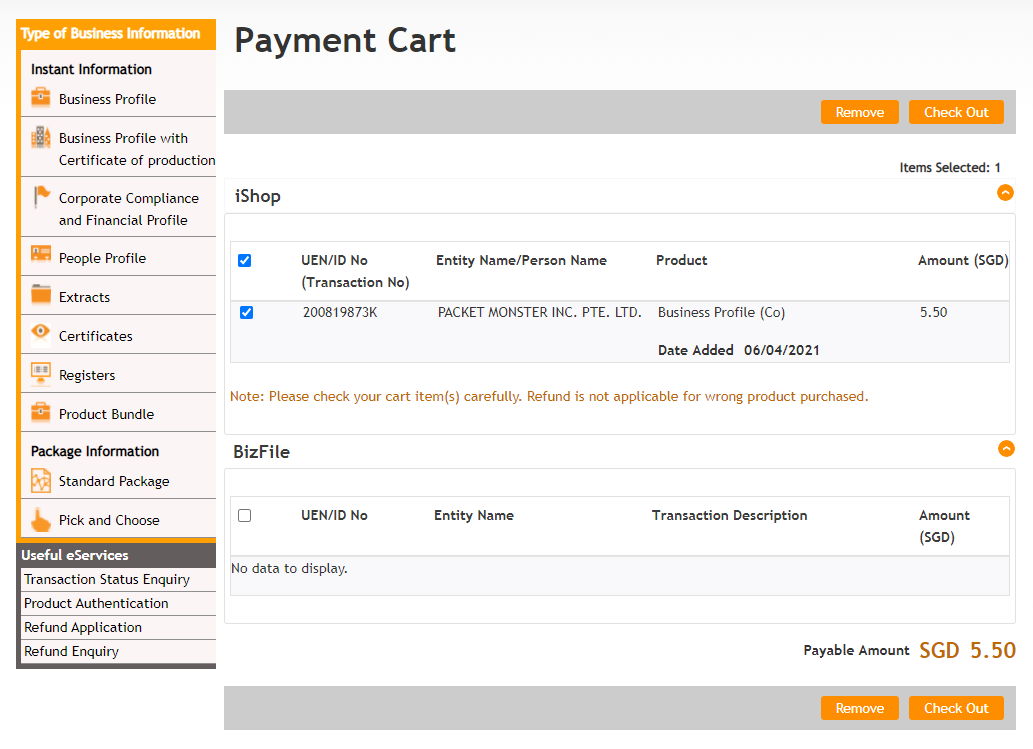Open Product Bundle in the sidebar
1033x749 pixels.
point(106,414)
